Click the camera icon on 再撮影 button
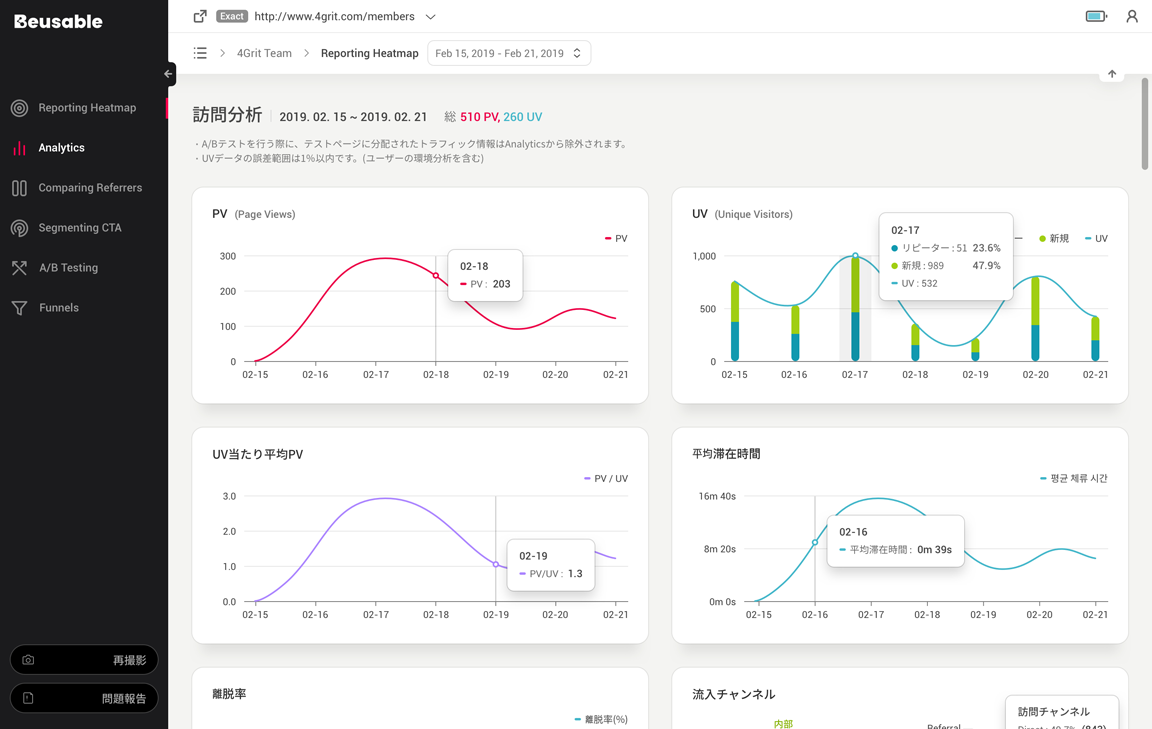The height and width of the screenshot is (729, 1152). 28,660
